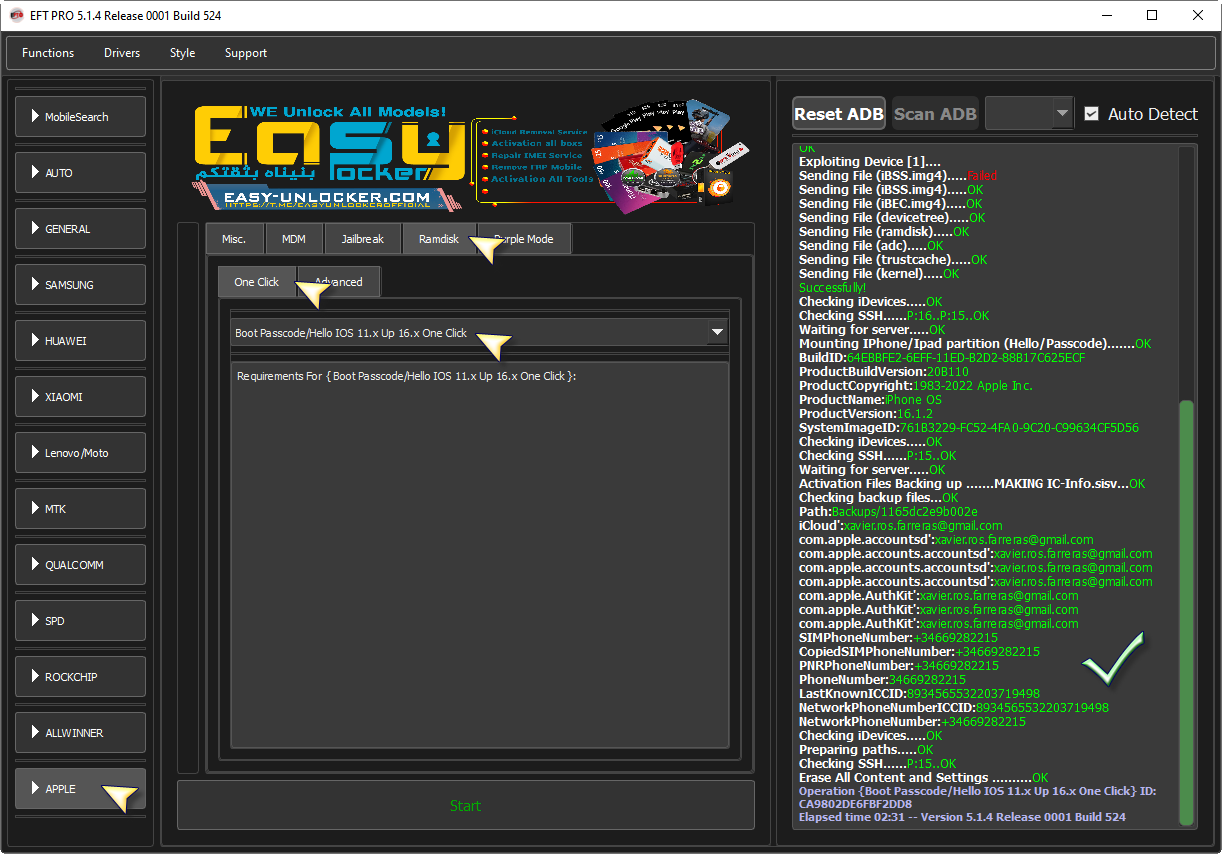Click the "Successfully!" log line
The height and width of the screenshot is (854, 1222).
(x=833, y=287)
